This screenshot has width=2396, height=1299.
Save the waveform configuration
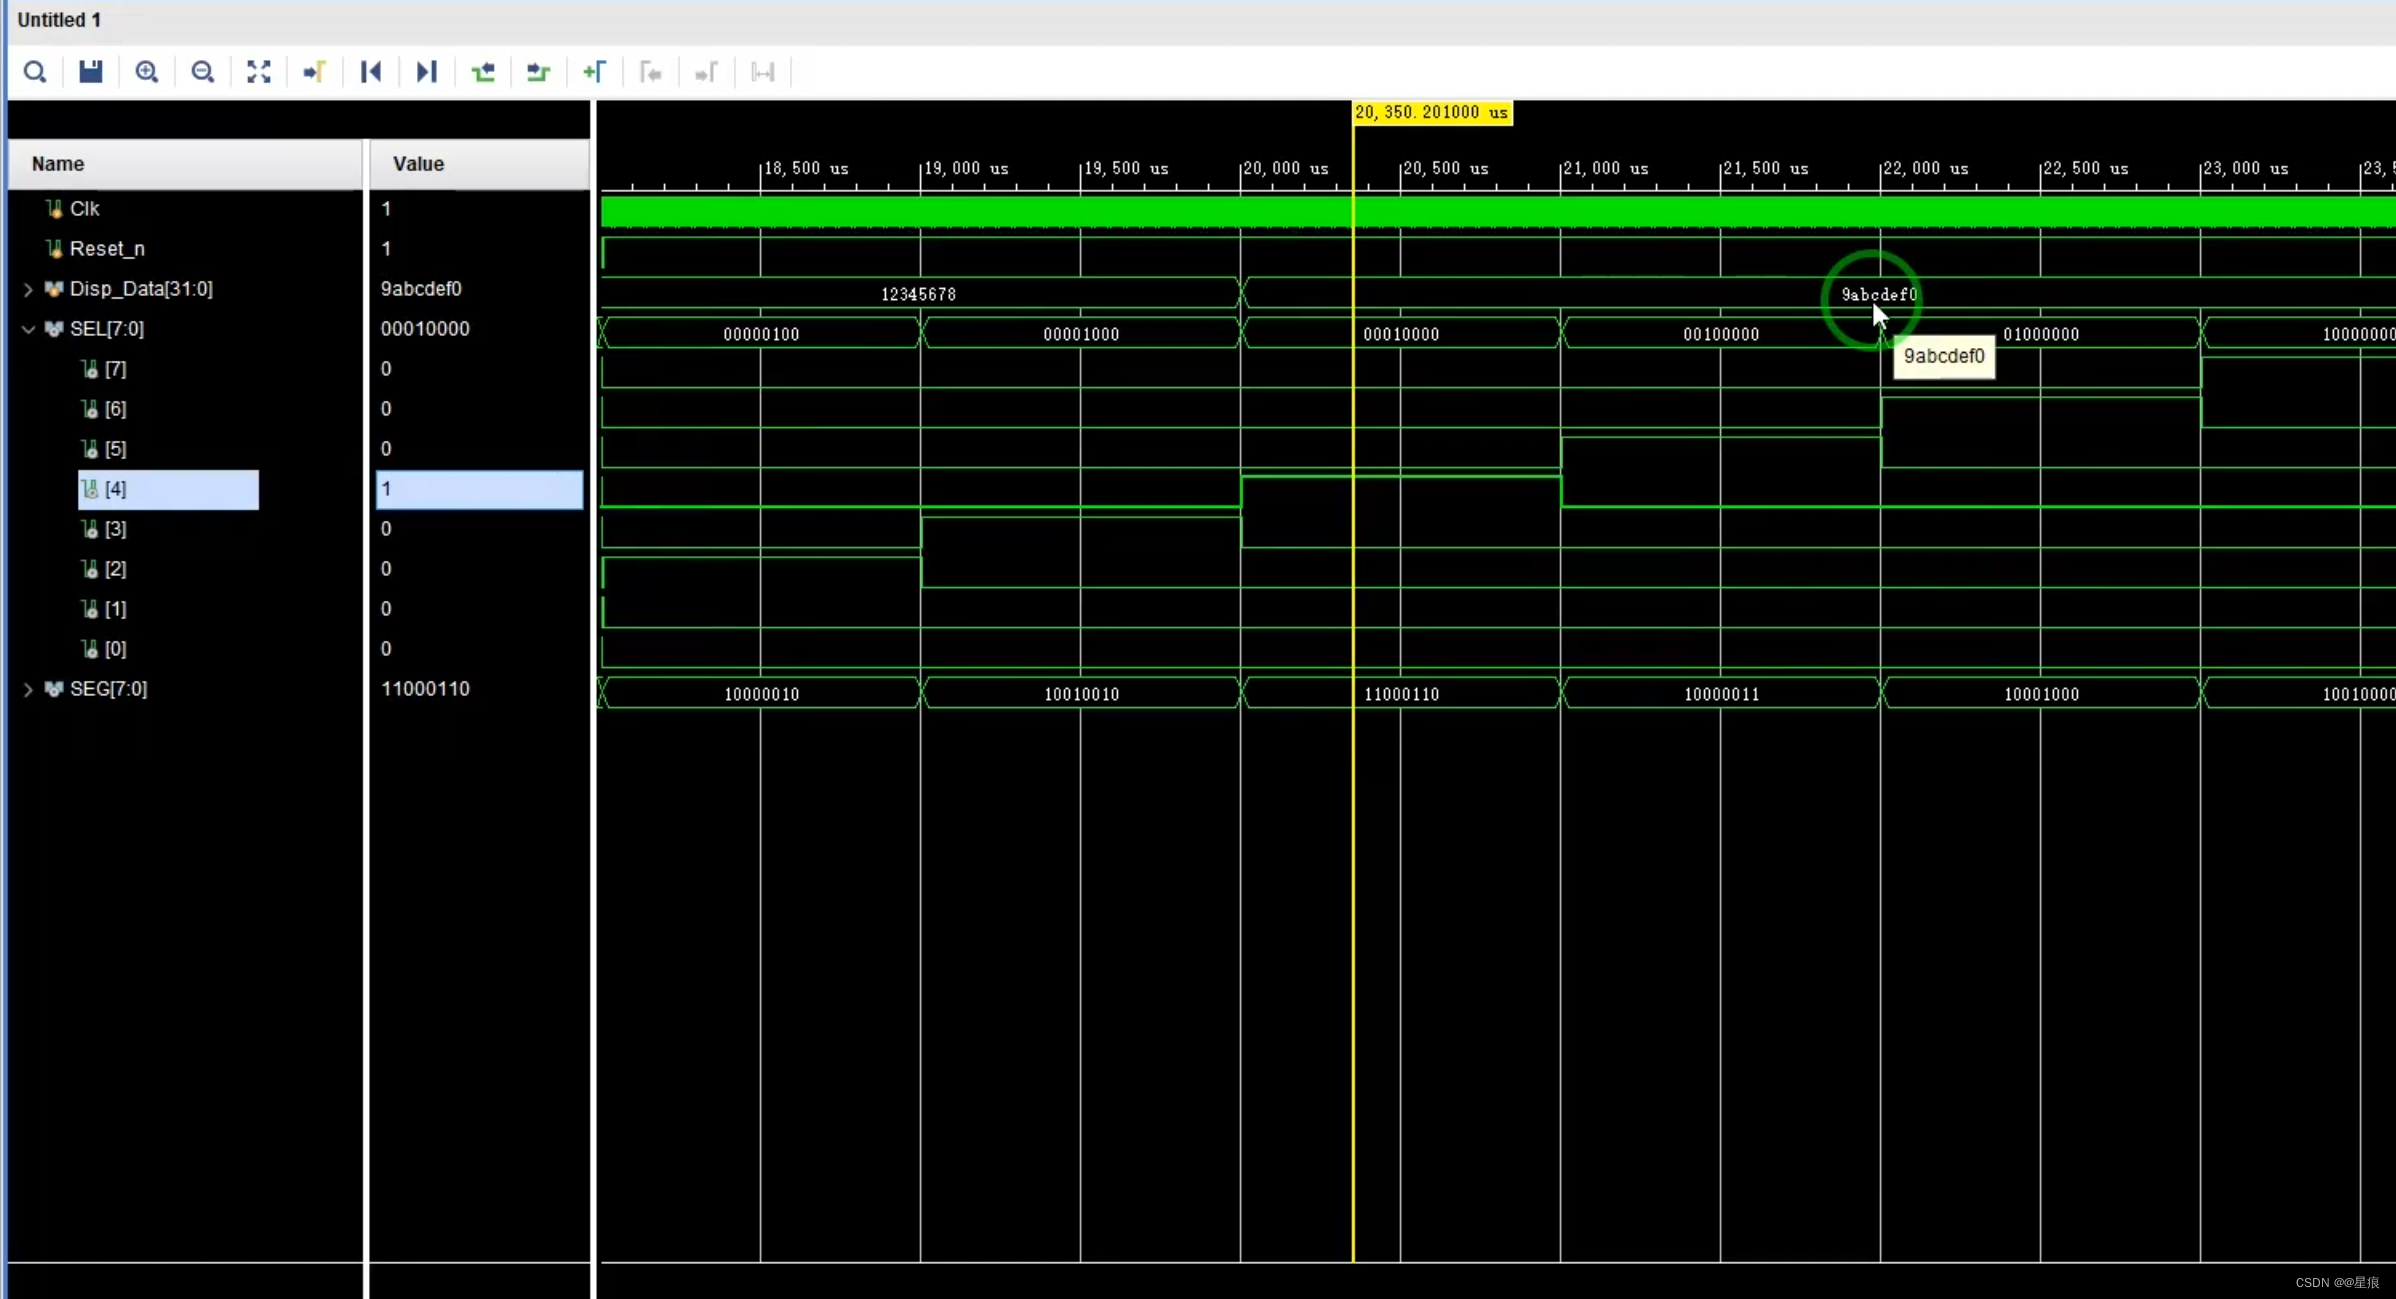pos(91,72)
